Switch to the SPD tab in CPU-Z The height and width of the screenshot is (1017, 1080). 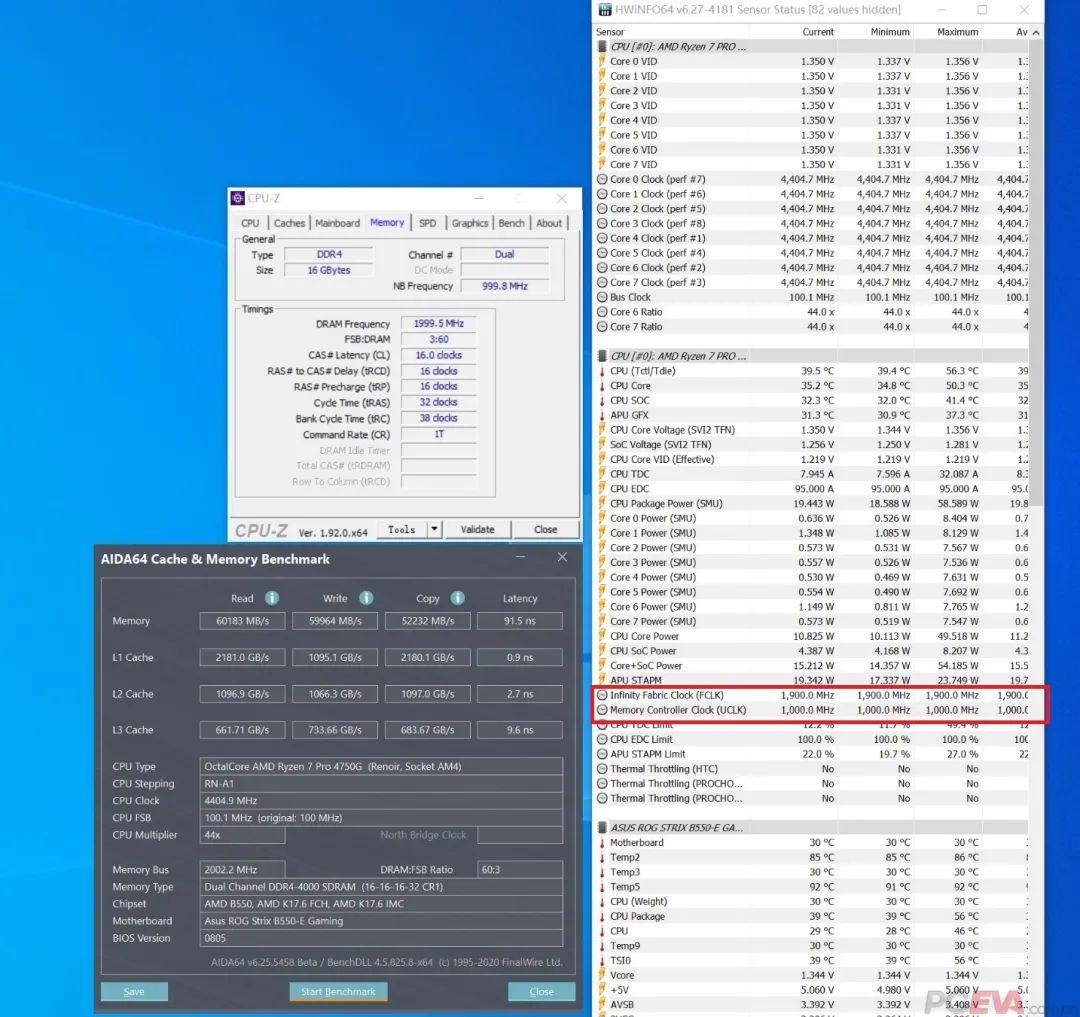pos(427,223)
